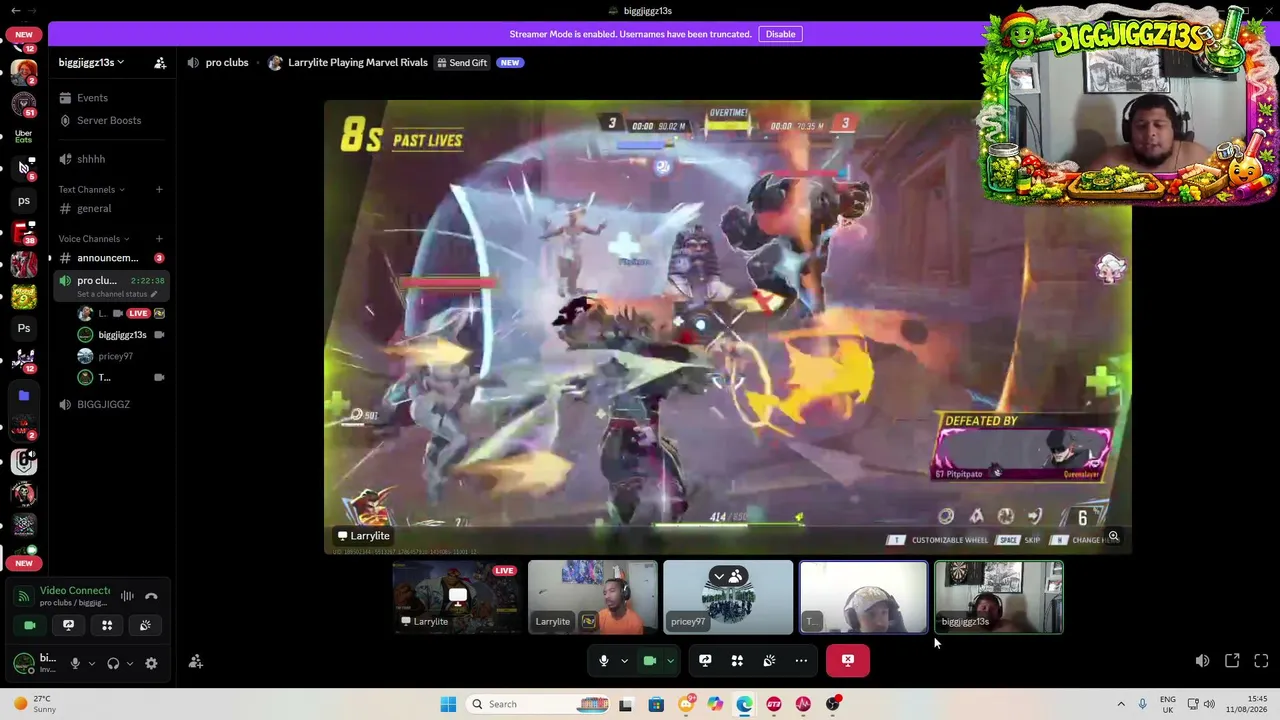Start an activity from the call control bar
This screenshot has width=1280, height=720.
tap(737, 661)
